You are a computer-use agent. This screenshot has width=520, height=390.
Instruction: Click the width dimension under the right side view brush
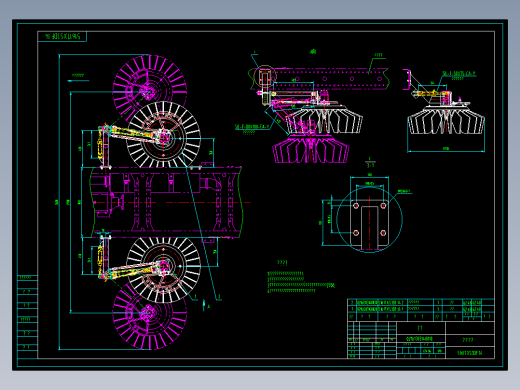[446, 149]
